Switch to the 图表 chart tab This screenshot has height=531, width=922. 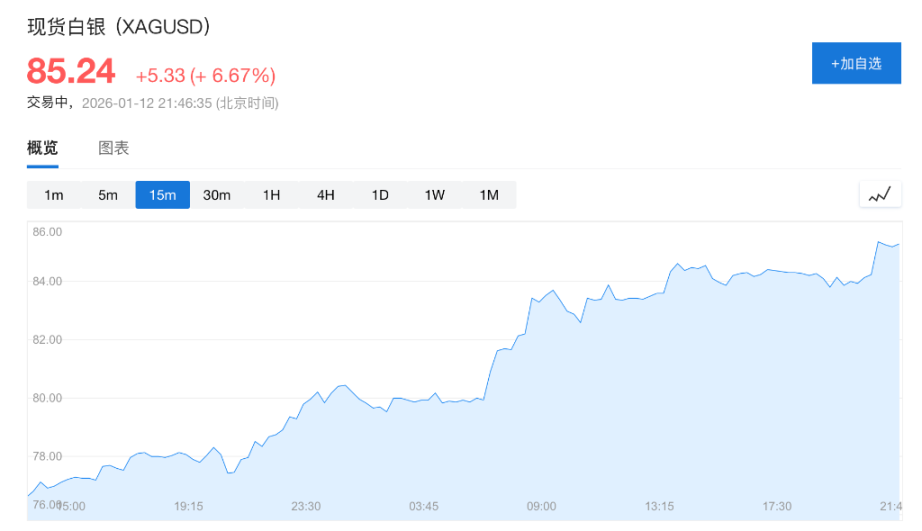pyautogui.click(x=113, y=148)
